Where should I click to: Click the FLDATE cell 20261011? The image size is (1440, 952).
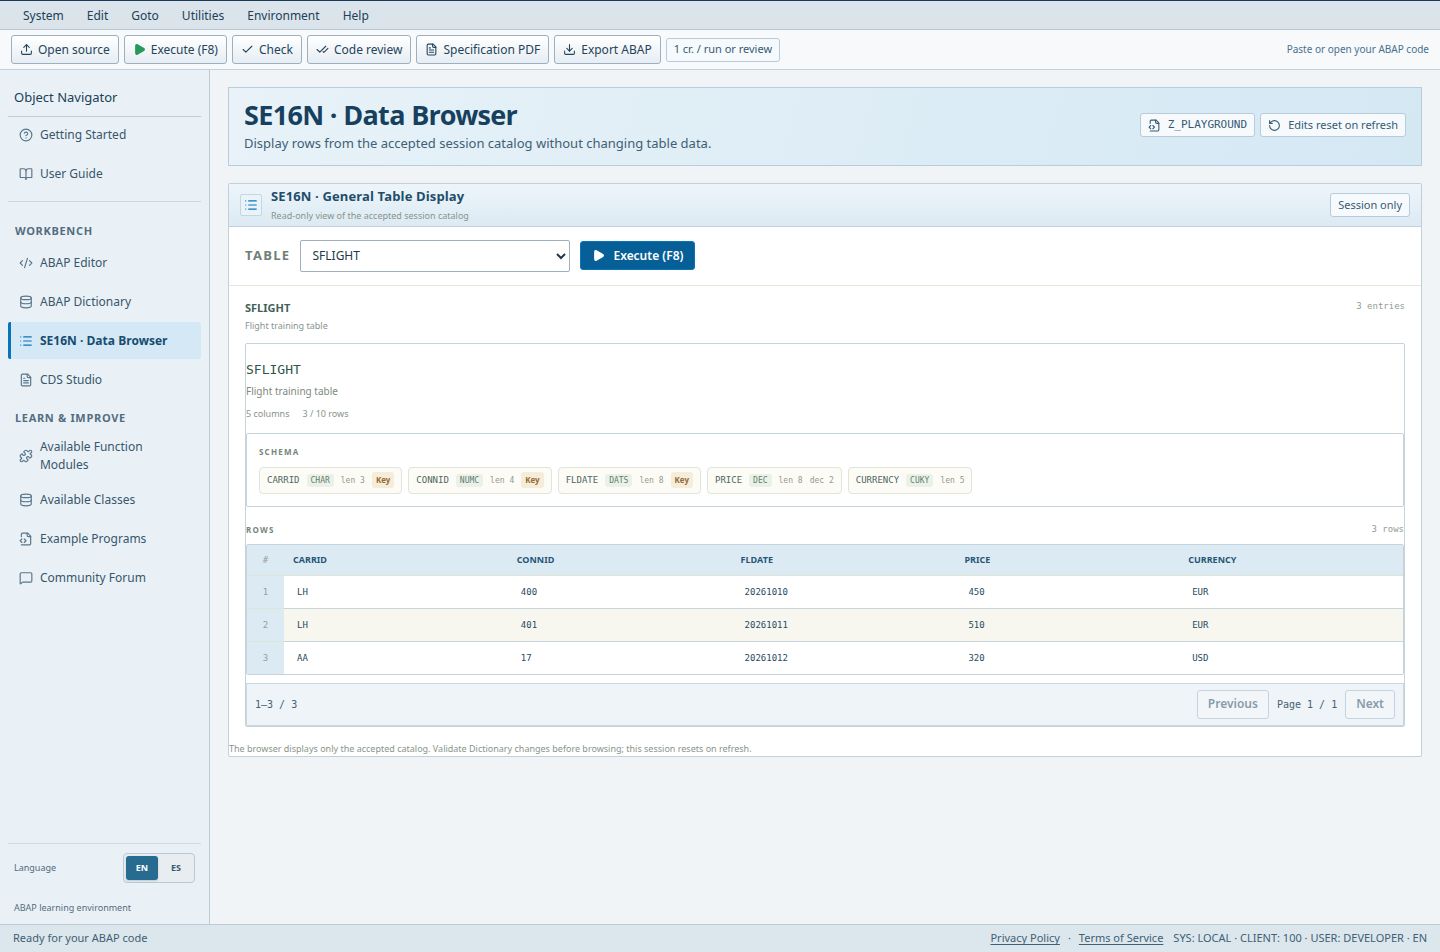pyautogui.click(x=766, y=625)
